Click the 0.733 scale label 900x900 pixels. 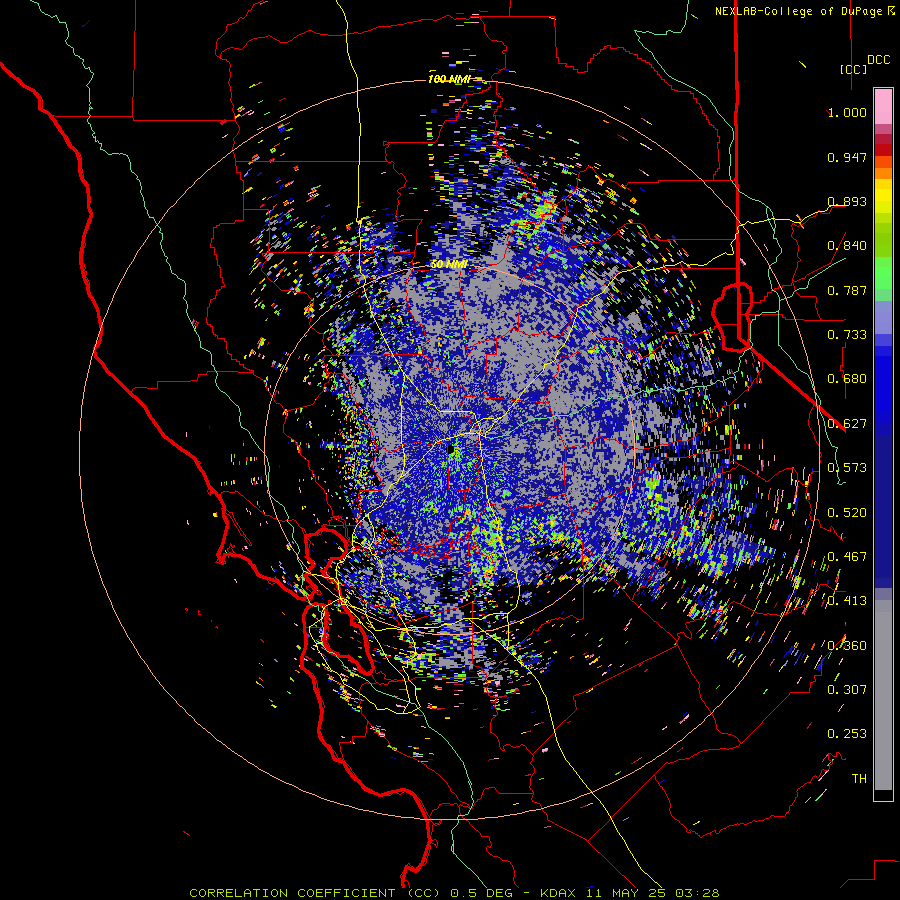pyautogui.click(x=847, y=335)
